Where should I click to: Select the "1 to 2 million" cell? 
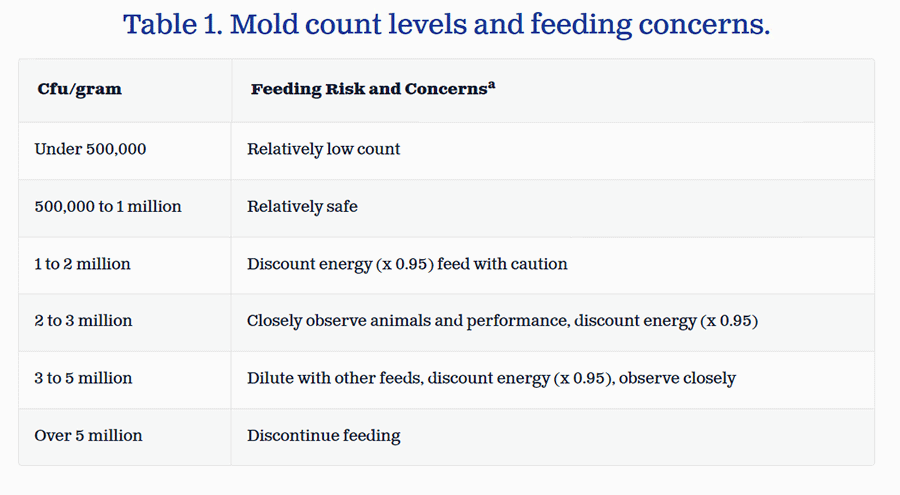click(x=82, y=264)
